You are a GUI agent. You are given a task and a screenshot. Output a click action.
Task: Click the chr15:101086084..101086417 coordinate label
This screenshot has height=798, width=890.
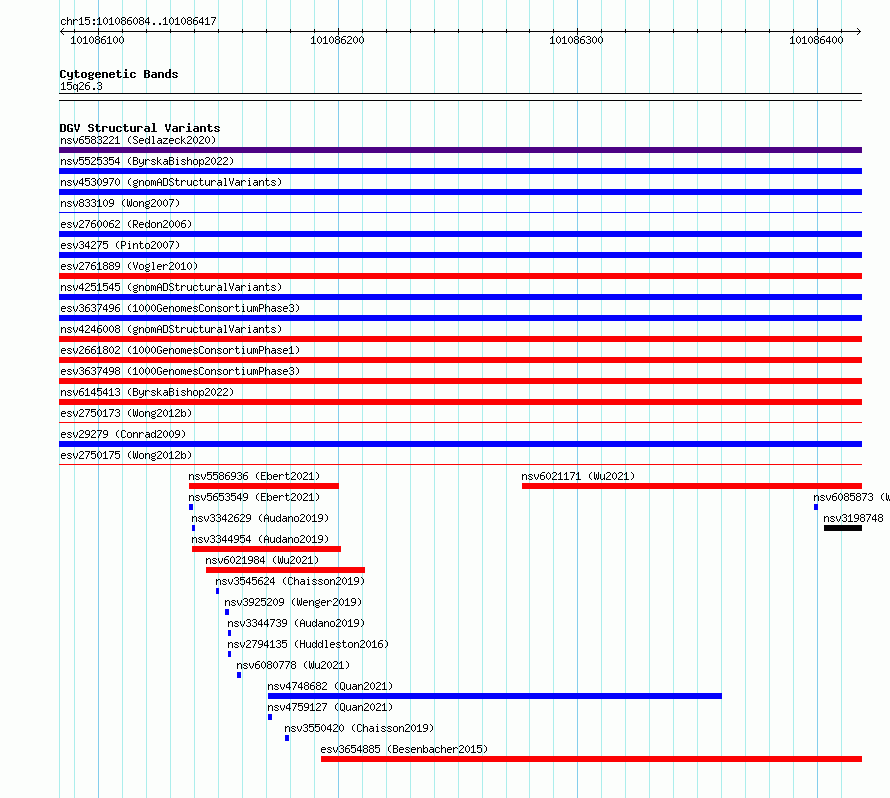(x=138, y=21)
